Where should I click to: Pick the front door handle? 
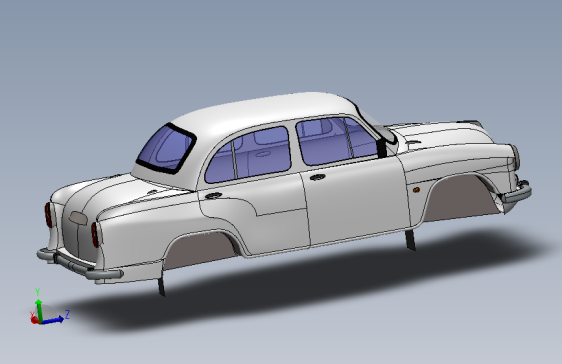click(318, 177)
